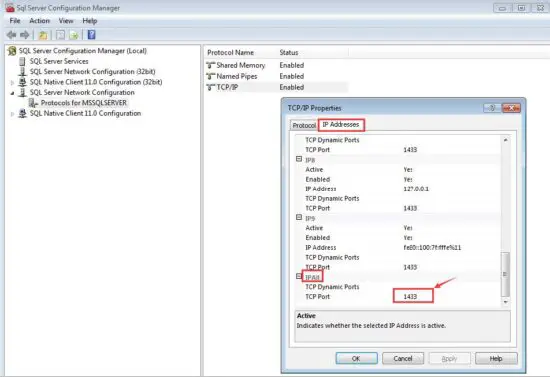Click the IP9 IP Address fe80 value

432,248
